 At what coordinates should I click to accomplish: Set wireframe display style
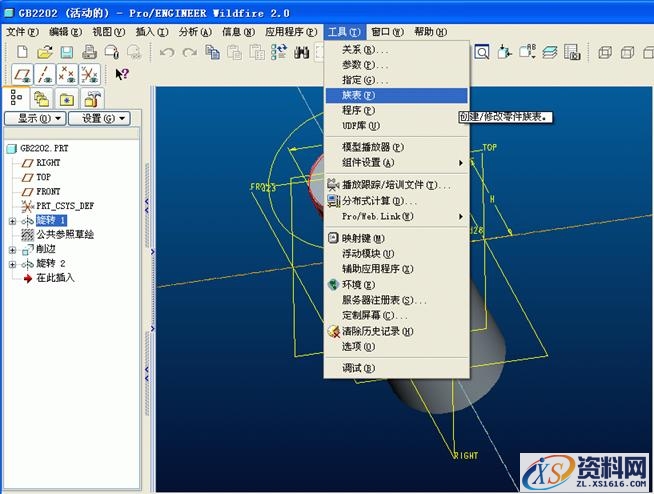pos(605,52)
